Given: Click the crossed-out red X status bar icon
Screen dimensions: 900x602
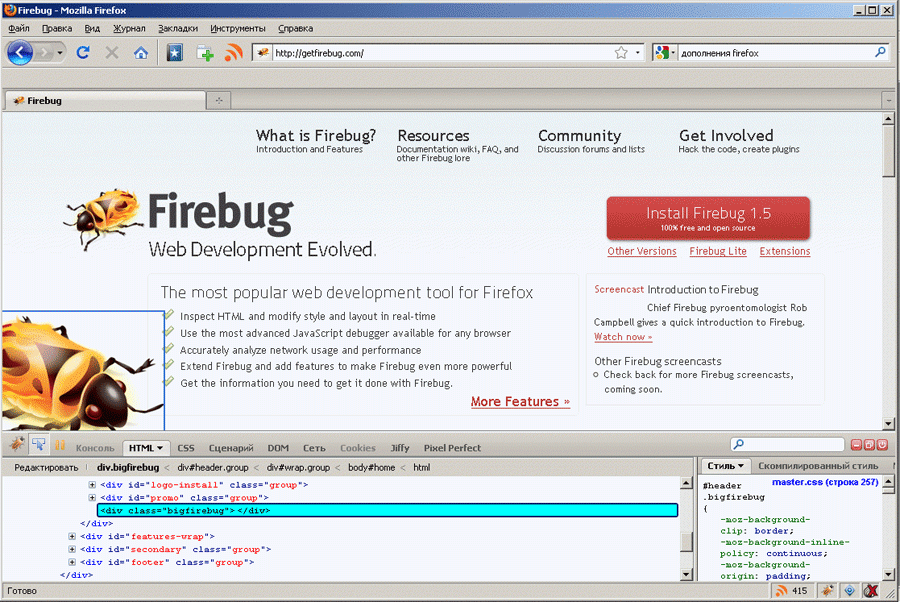Looking at the screenshot, I should (871, 591).
